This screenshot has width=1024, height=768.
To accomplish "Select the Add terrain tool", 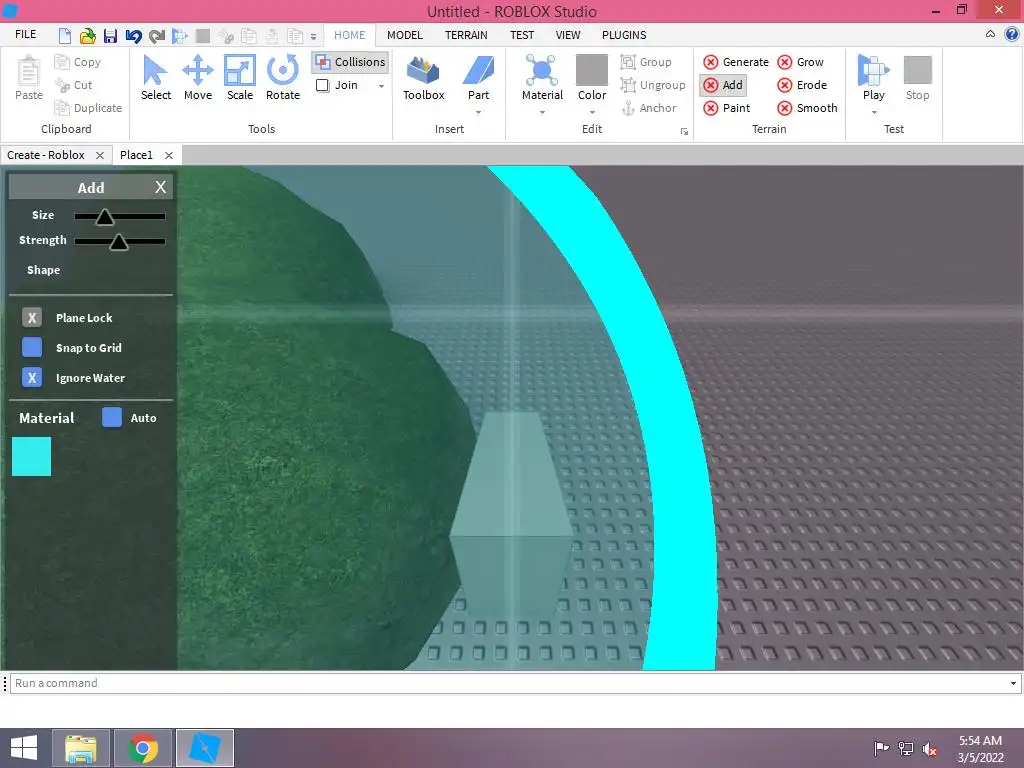I will click(723, 85).
